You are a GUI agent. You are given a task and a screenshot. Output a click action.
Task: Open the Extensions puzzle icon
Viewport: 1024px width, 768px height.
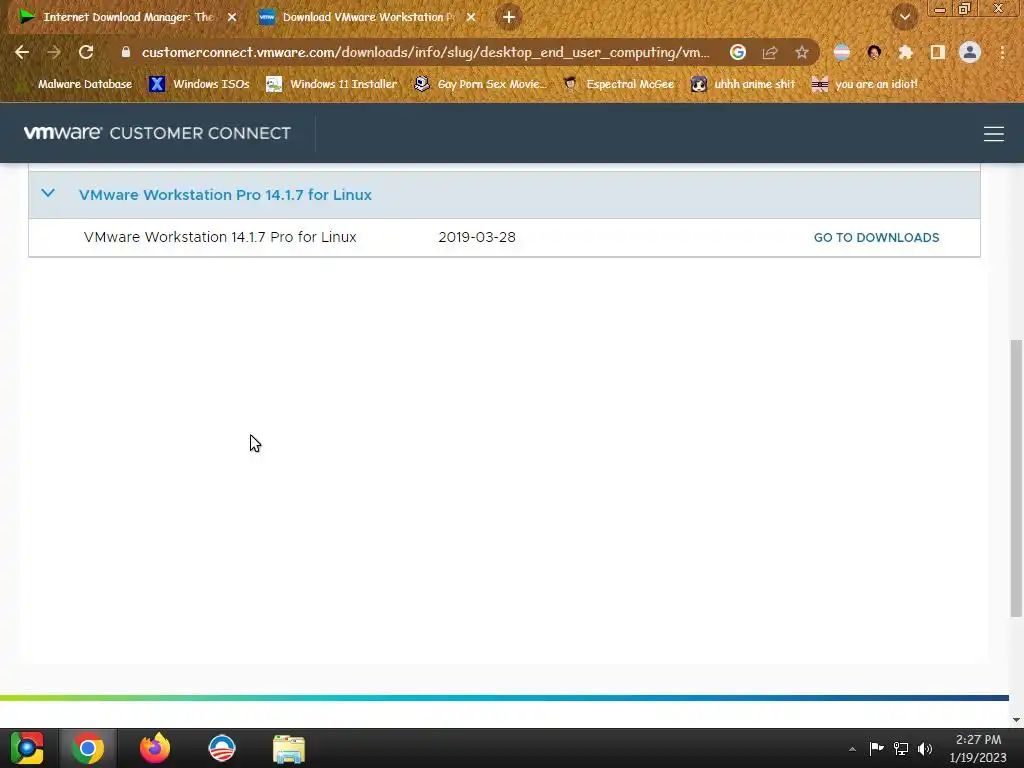(x=906, y=52)
